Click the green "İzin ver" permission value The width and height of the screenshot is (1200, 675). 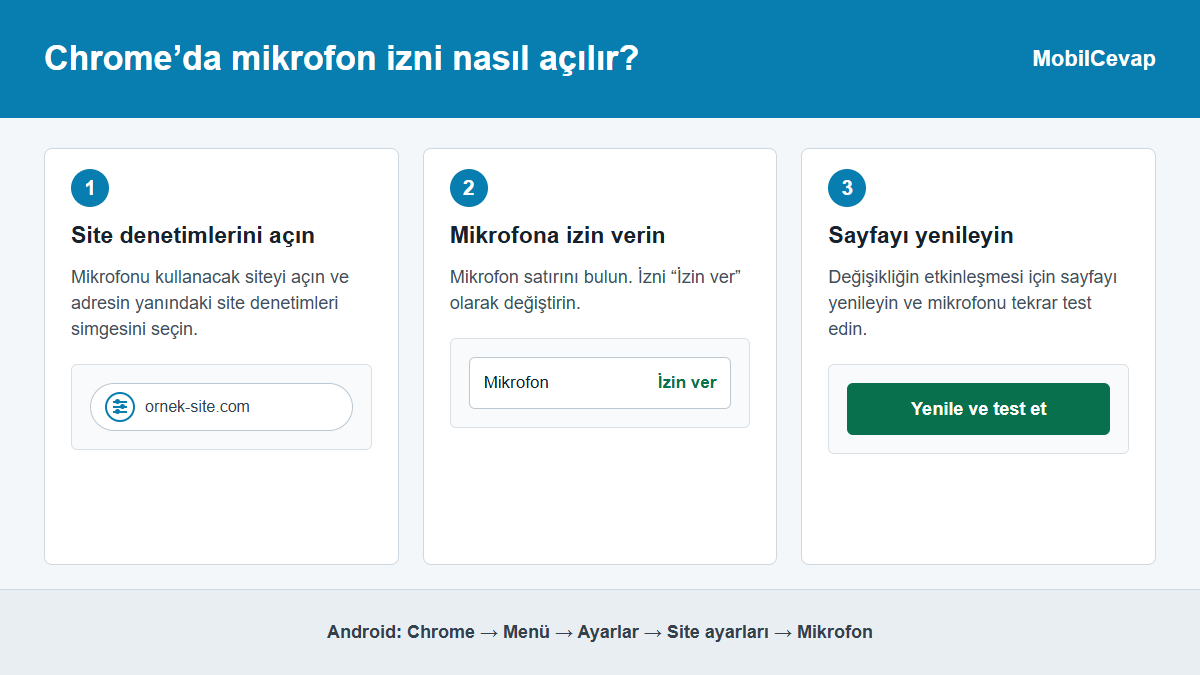pyautogui.click(x=687, y=382)
